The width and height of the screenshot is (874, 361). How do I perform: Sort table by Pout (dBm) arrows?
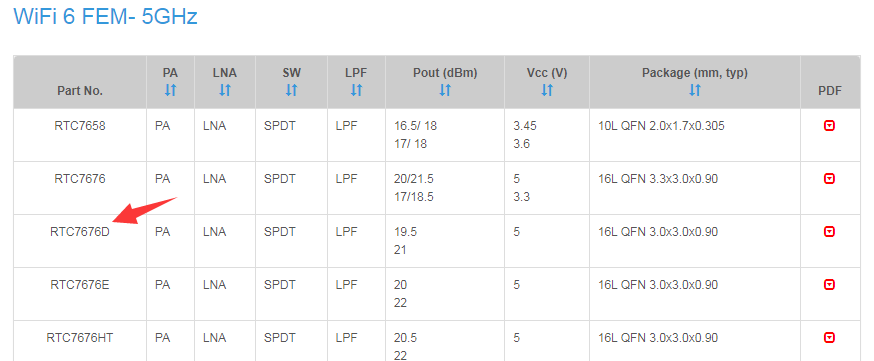pyautogui.click(x=445, y=90)
